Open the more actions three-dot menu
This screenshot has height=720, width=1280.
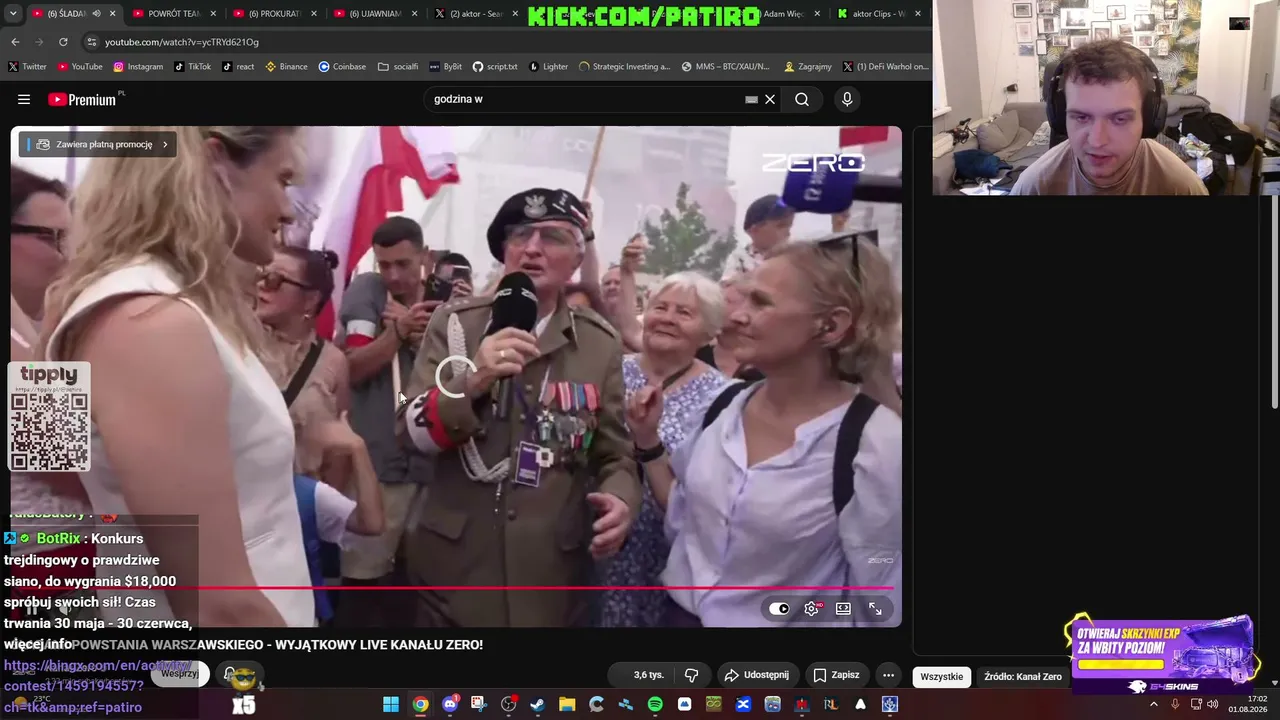coord(888,675)
